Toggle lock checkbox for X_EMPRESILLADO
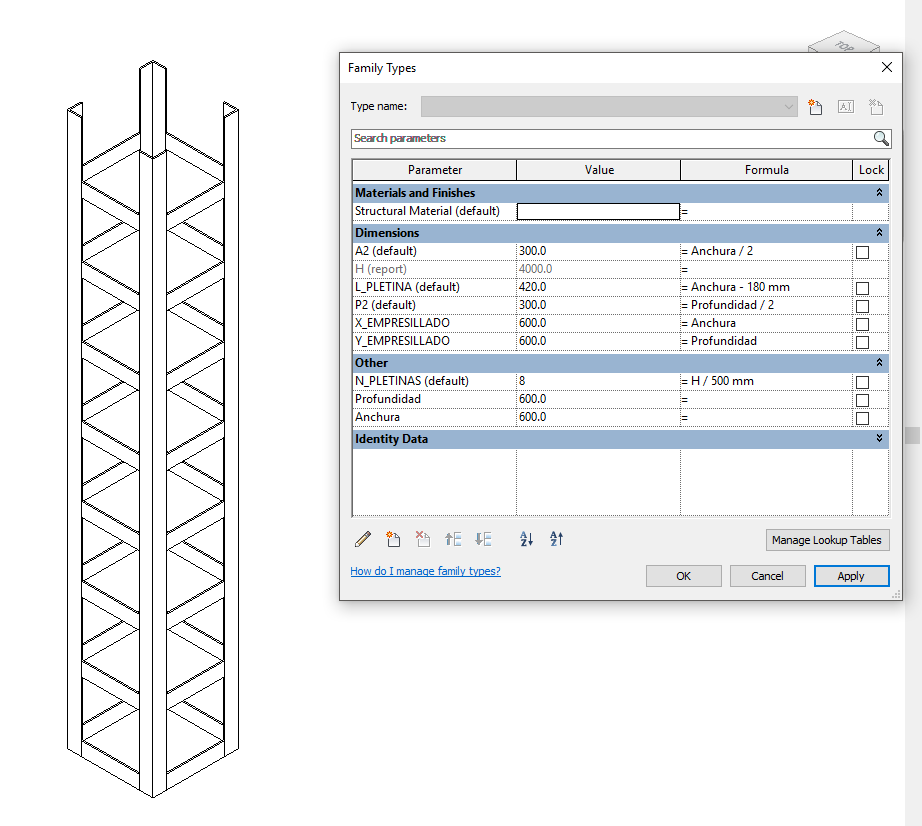Screen dimensions: 922x826 pos(862,325)
